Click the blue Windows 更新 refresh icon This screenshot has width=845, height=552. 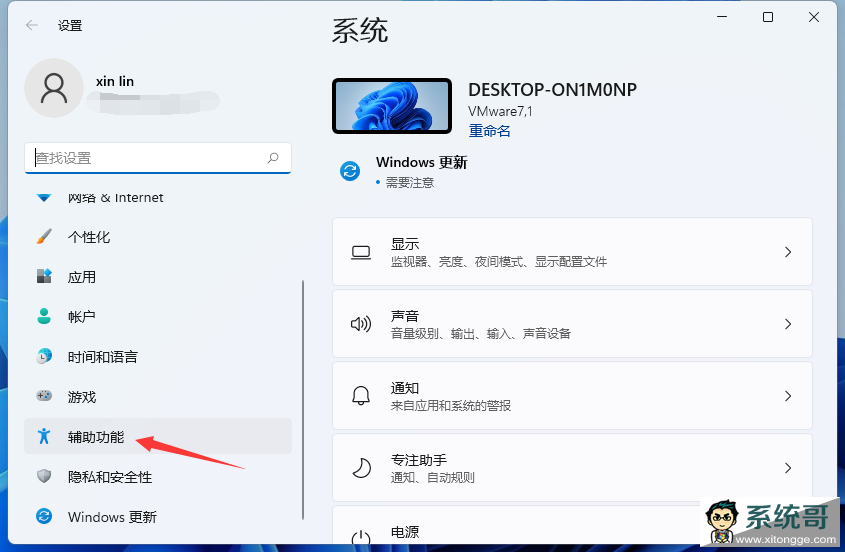pos(350,171)
